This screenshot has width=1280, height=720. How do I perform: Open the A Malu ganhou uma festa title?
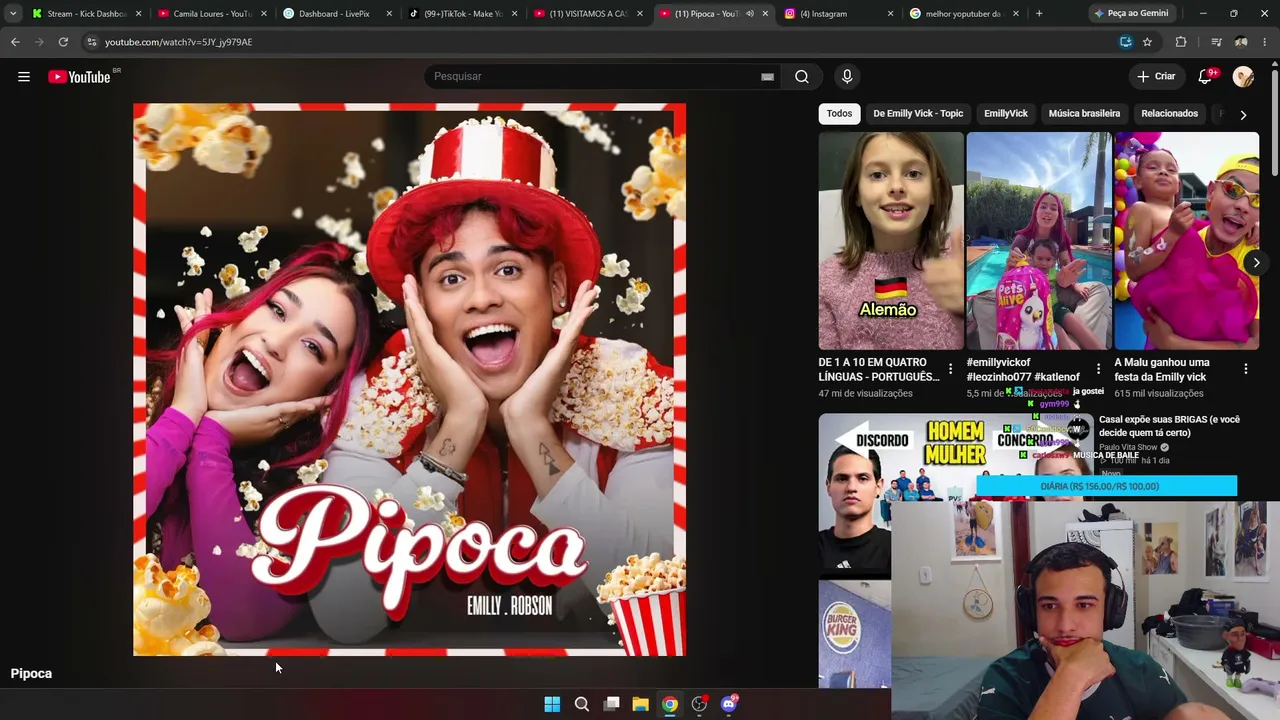(x=1163, y=370)
